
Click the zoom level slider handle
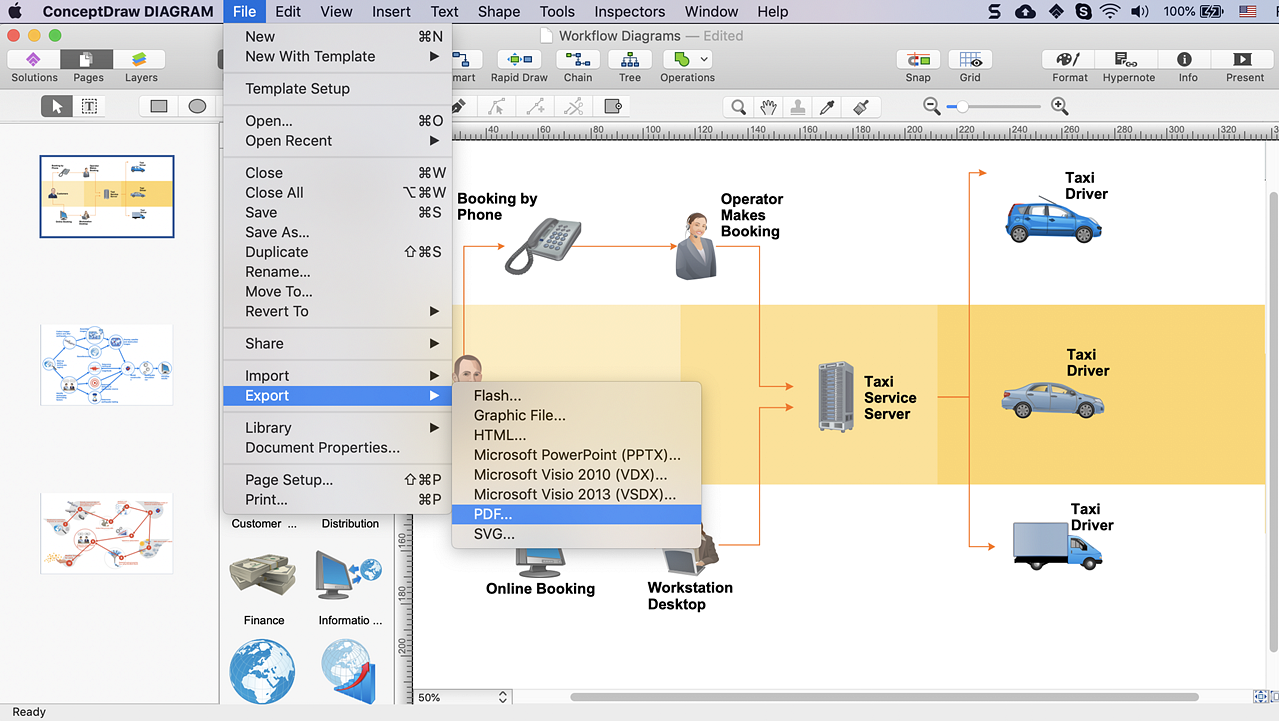[962, 106]
